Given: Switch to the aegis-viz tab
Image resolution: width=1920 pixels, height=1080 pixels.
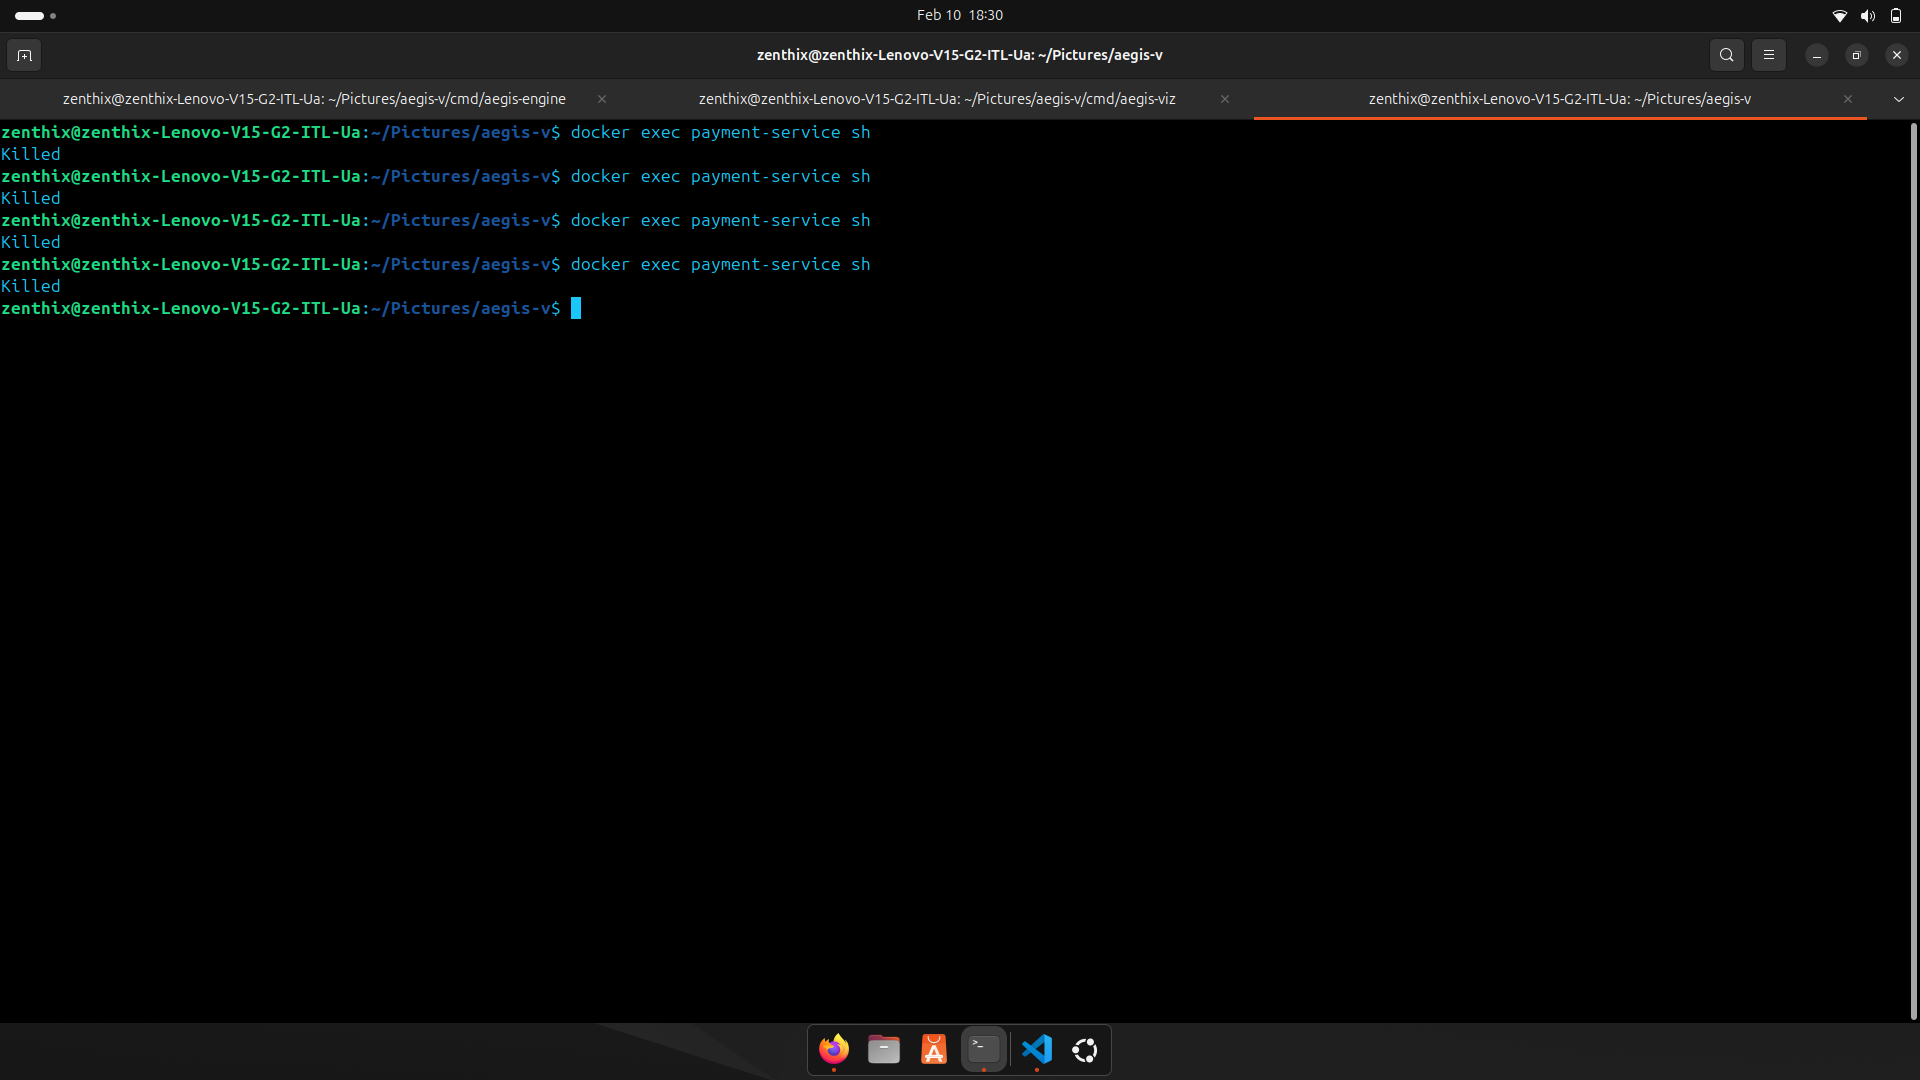Looking at the screenshot, I should [x=936, y=99].
